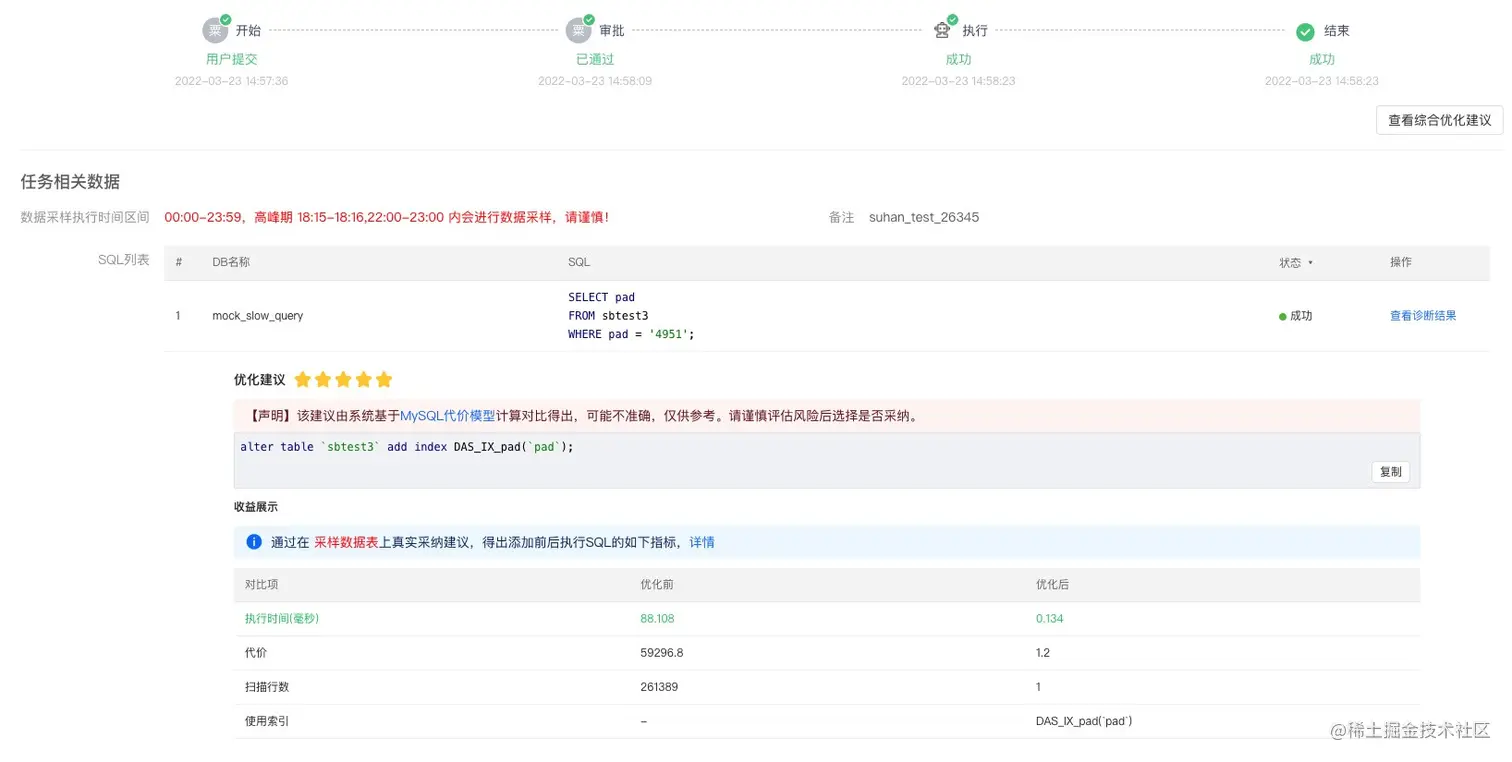Open the MySQL代价模型 link
1512x762 pixels.
coord(448,415)
